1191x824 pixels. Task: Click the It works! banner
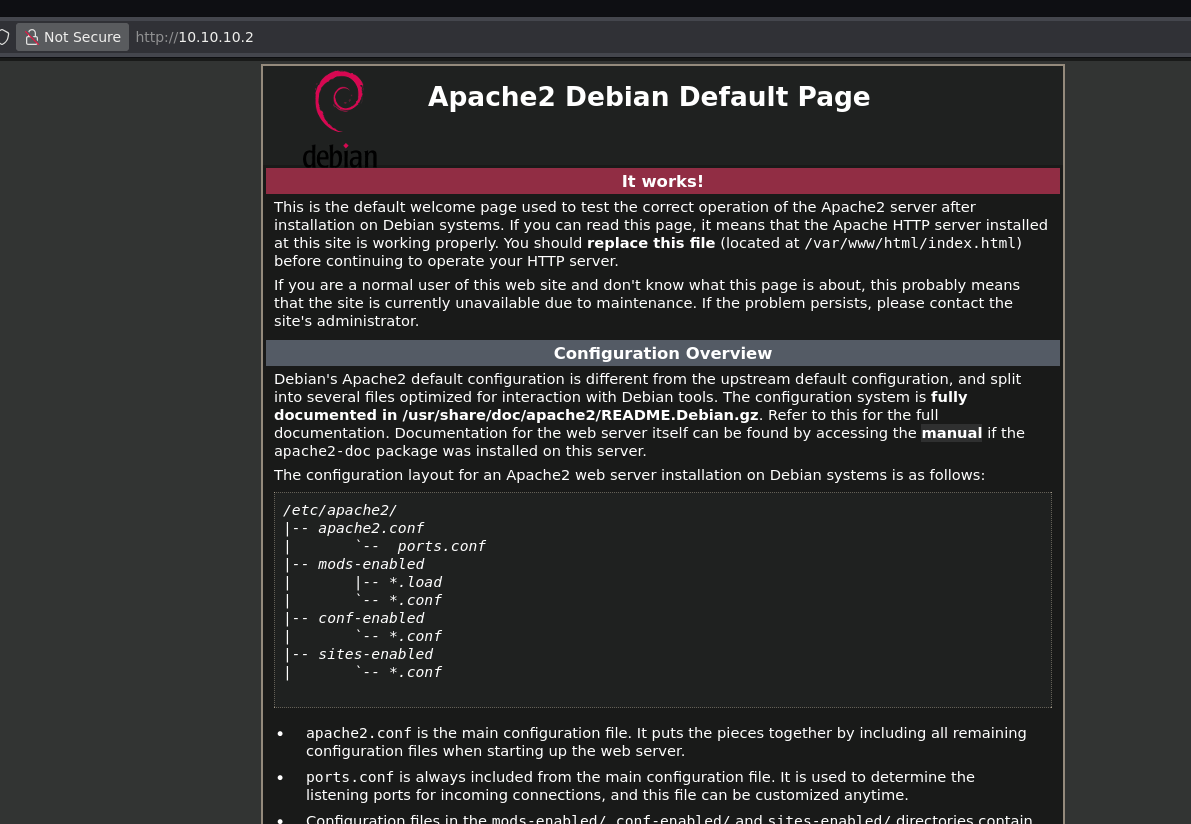(662, 181)
